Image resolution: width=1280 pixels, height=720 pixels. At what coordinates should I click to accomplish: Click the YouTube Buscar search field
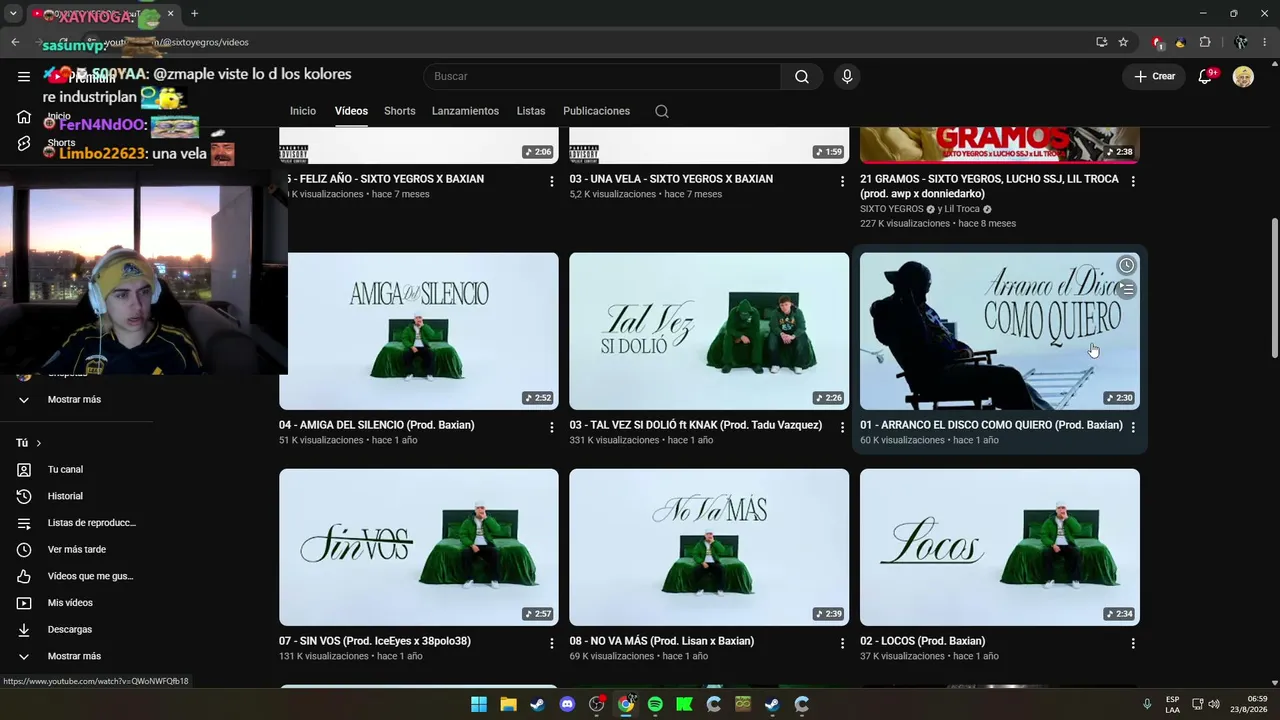(x=602, y=77)
